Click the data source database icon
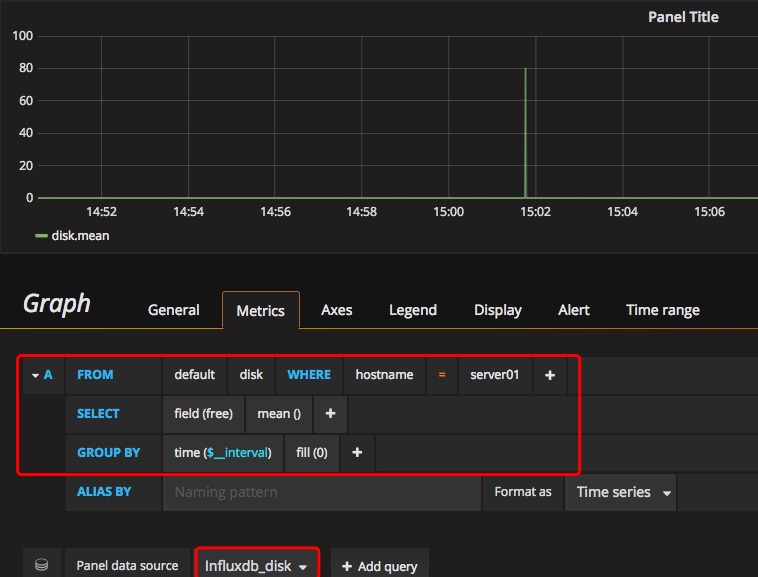Image resolution: width=758 pixels, height=577 pixels. 42,564
